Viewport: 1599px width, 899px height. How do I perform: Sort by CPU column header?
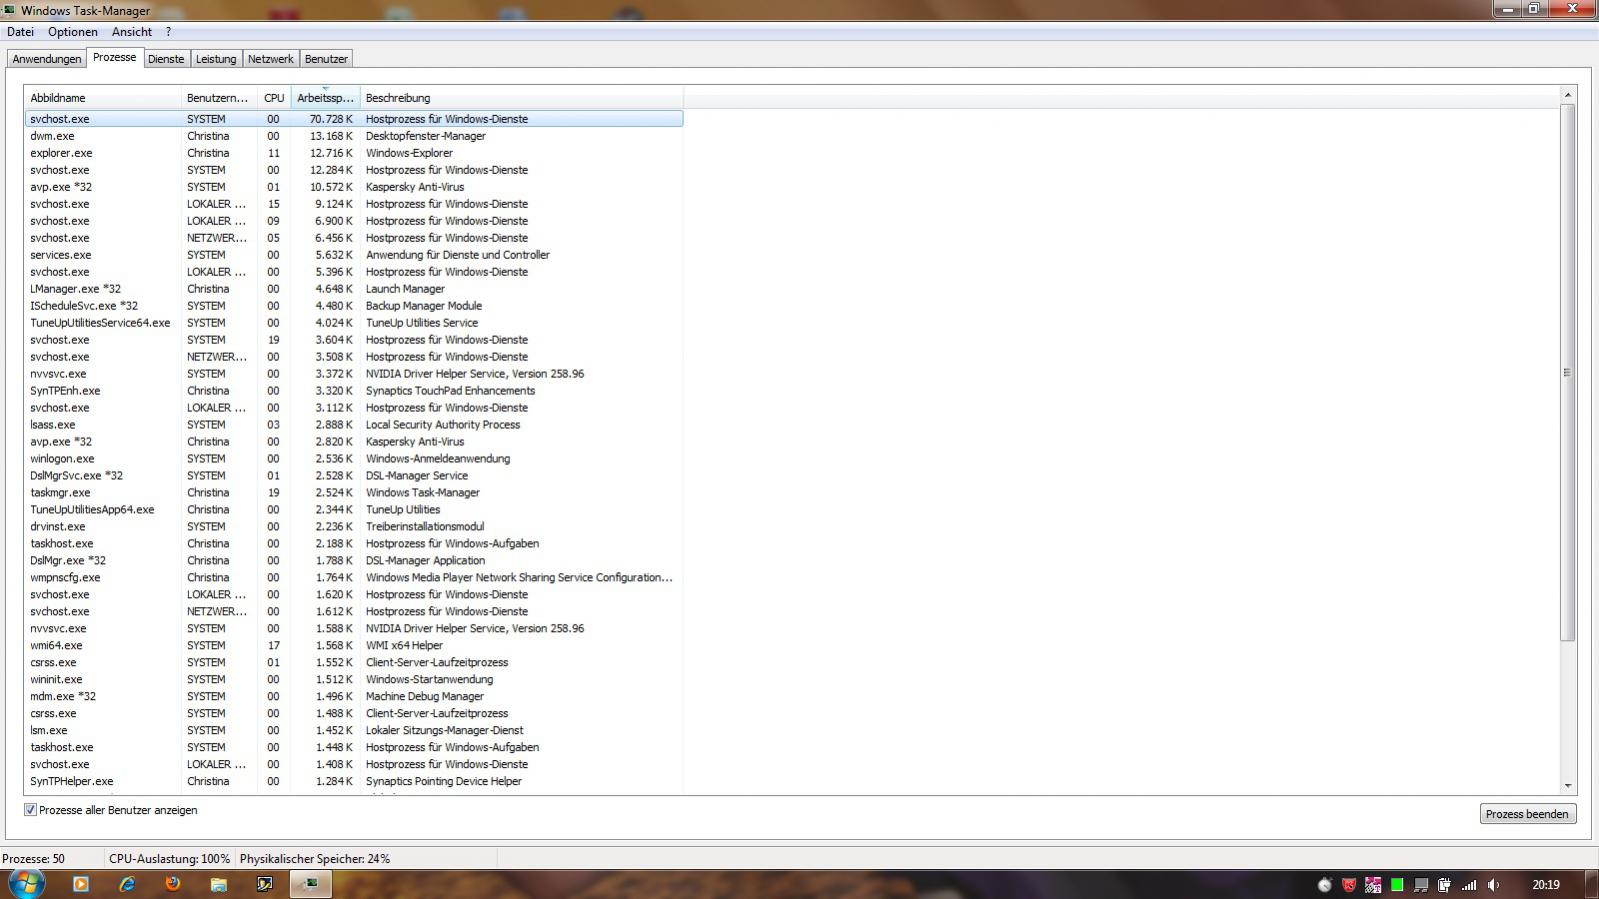[274, 98]
